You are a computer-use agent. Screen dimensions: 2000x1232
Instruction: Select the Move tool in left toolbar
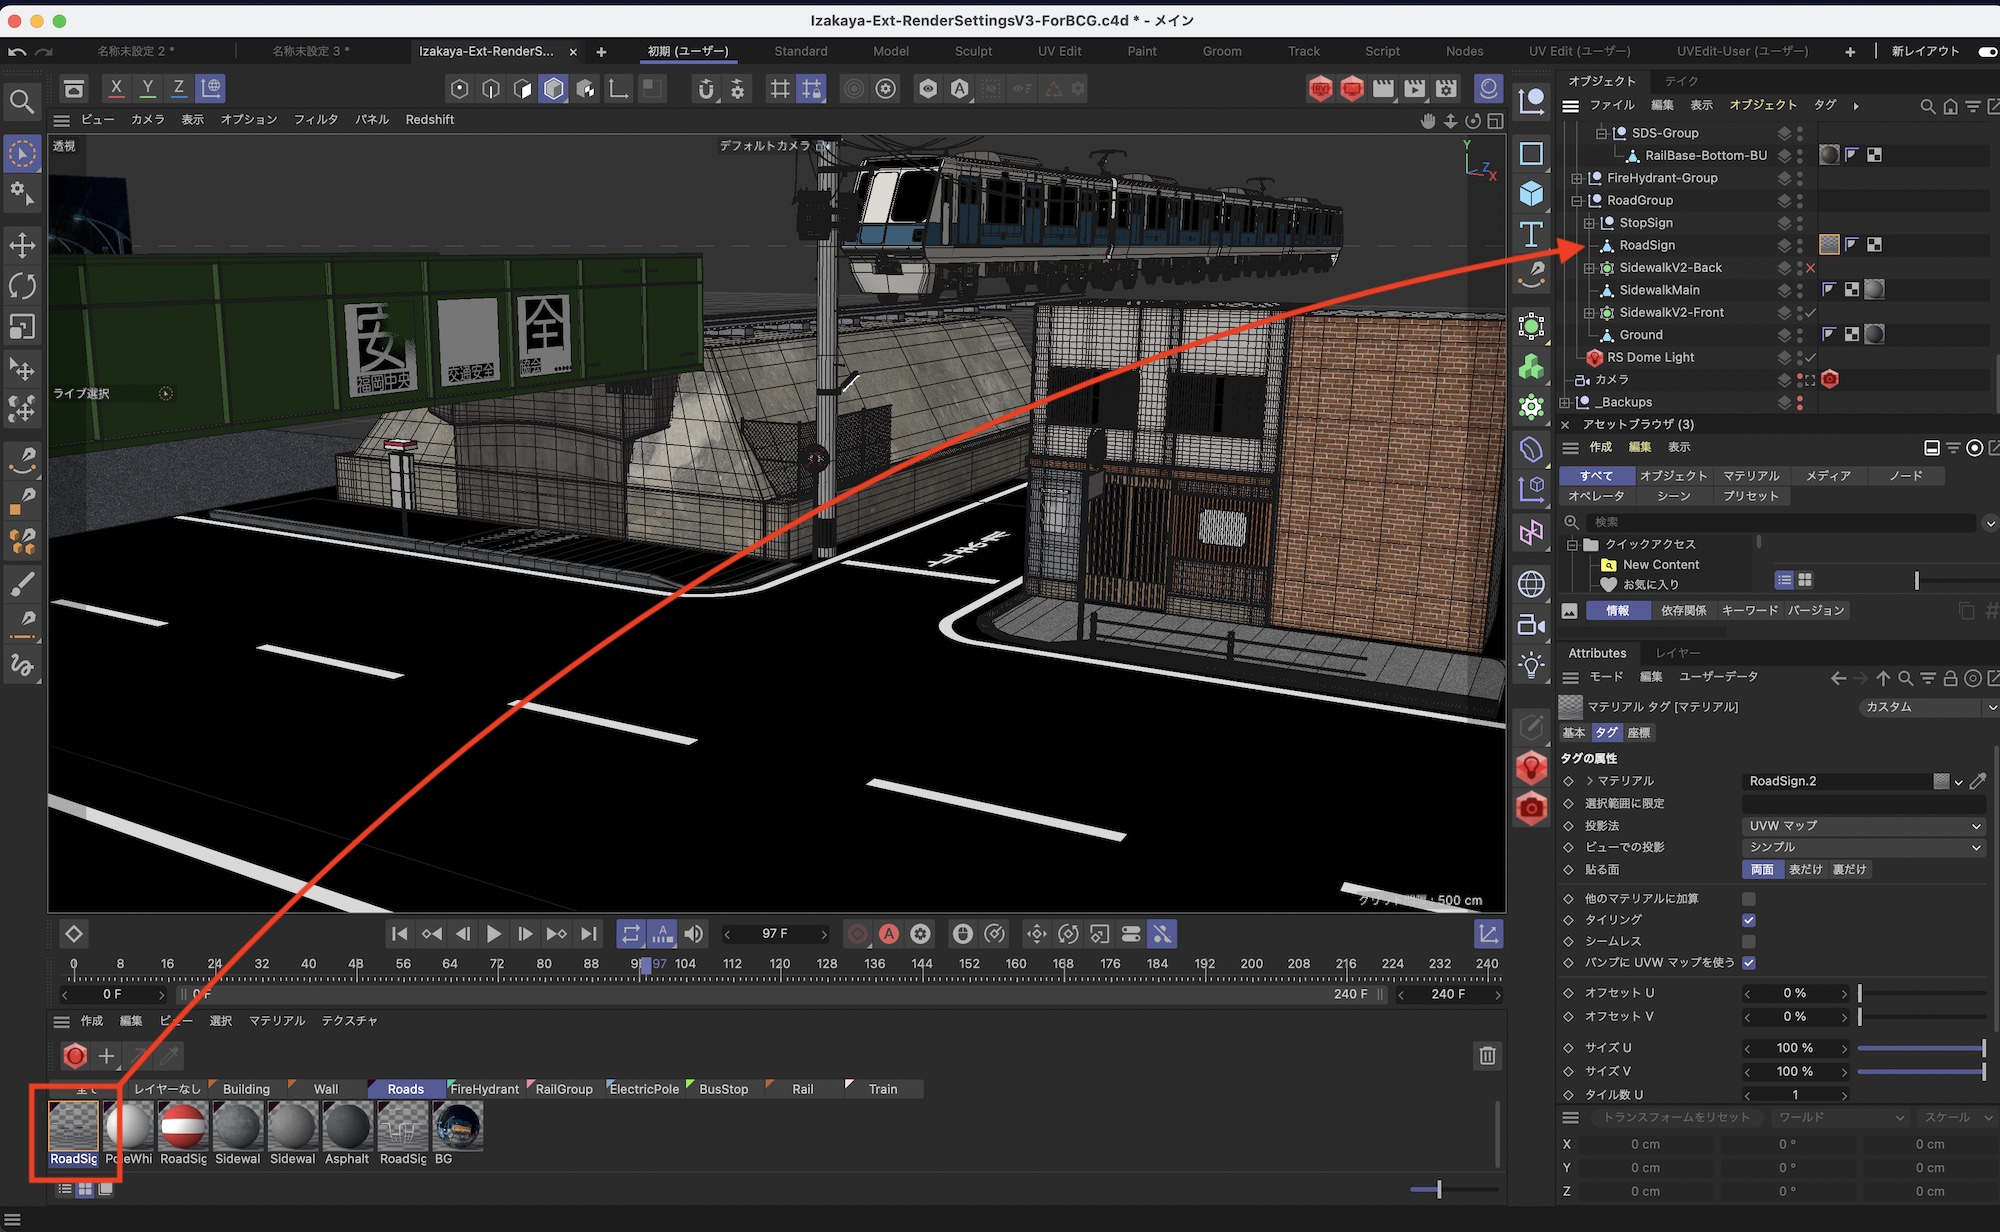coord(22,245)
